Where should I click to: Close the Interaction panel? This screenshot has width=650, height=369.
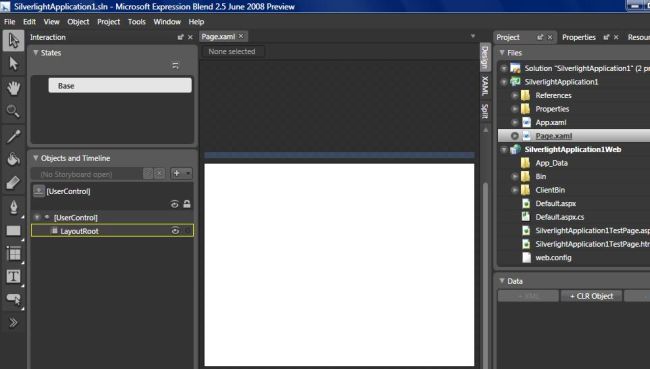pos(190,37)
